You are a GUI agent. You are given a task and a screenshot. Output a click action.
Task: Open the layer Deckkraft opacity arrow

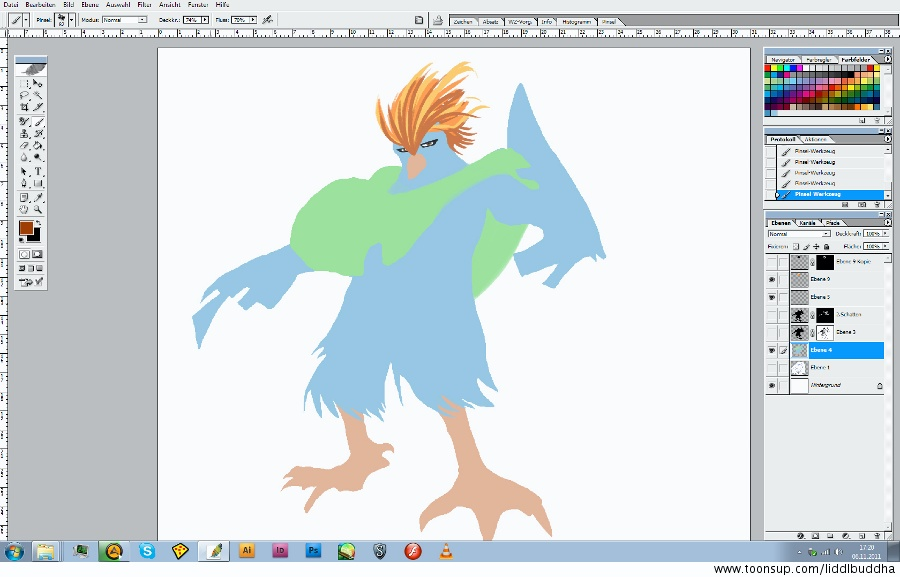pos(885,234)
